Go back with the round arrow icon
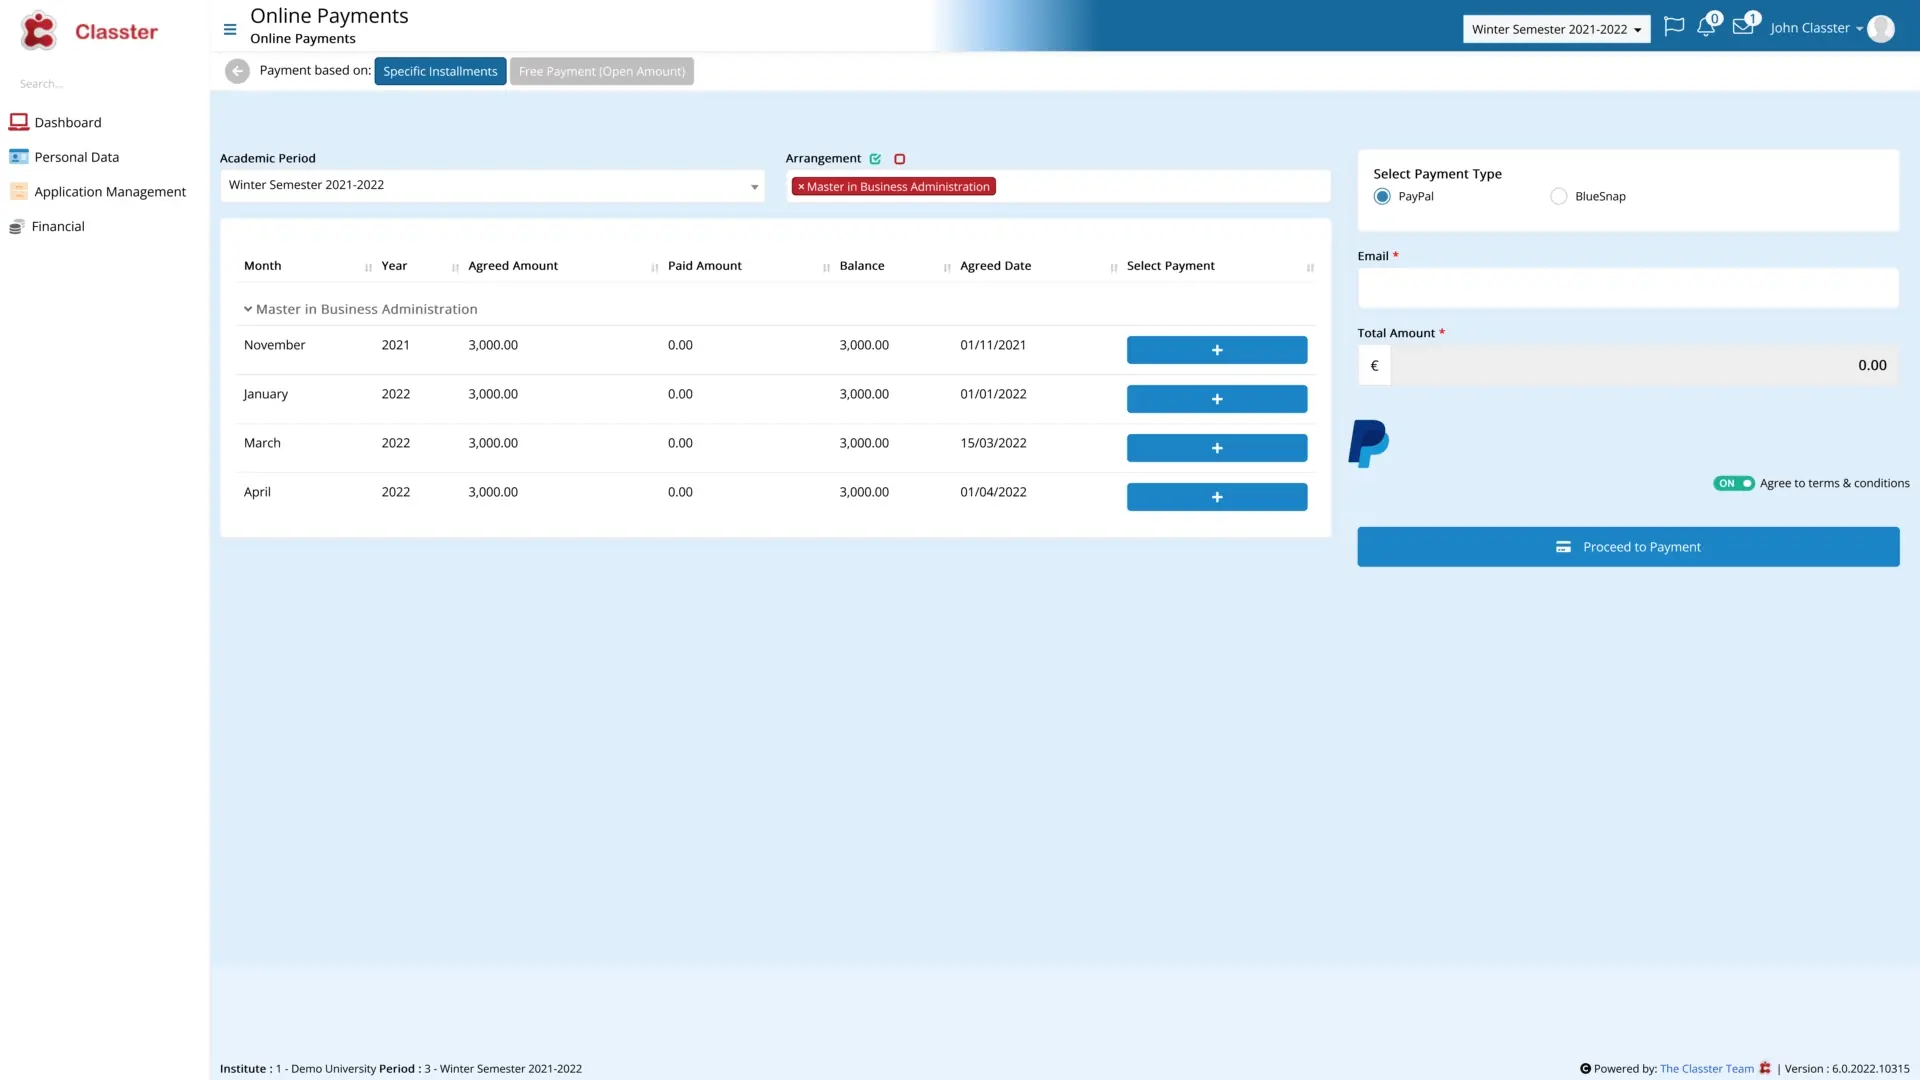This screenshot has height=1080, width=1920. (x=237, y=71)
